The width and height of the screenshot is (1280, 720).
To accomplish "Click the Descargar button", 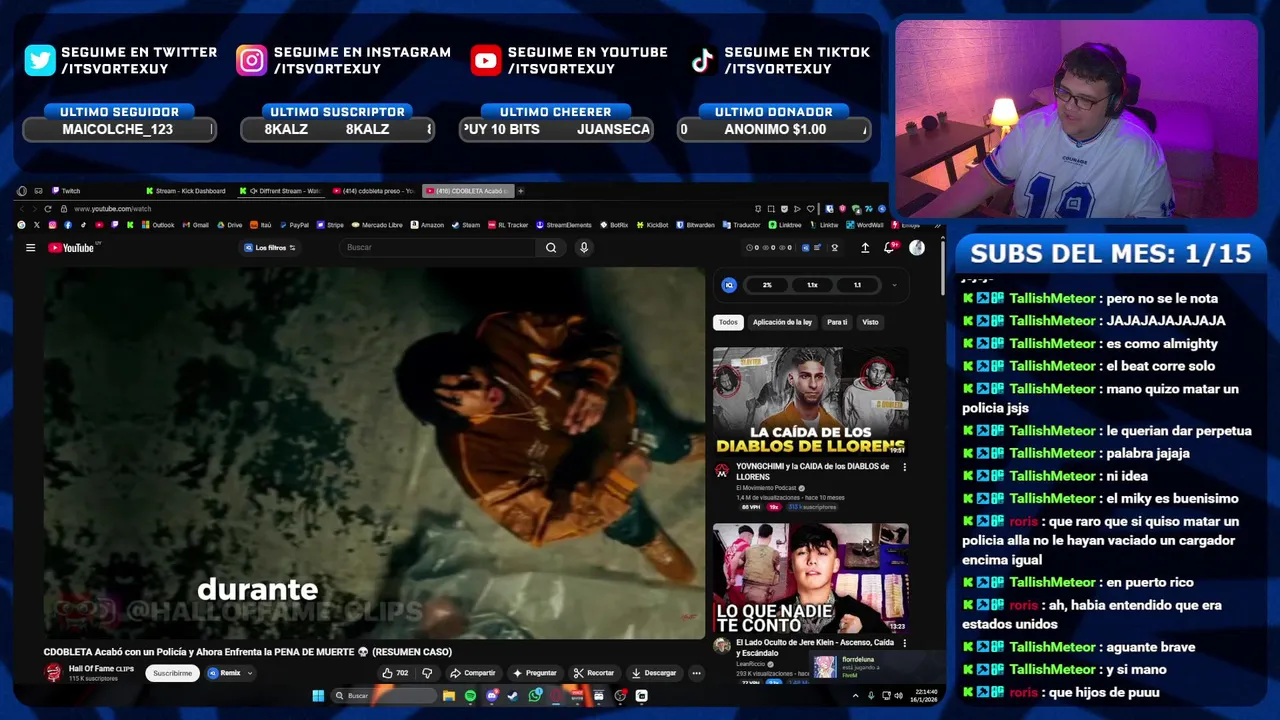I will (x=654, y=673).
